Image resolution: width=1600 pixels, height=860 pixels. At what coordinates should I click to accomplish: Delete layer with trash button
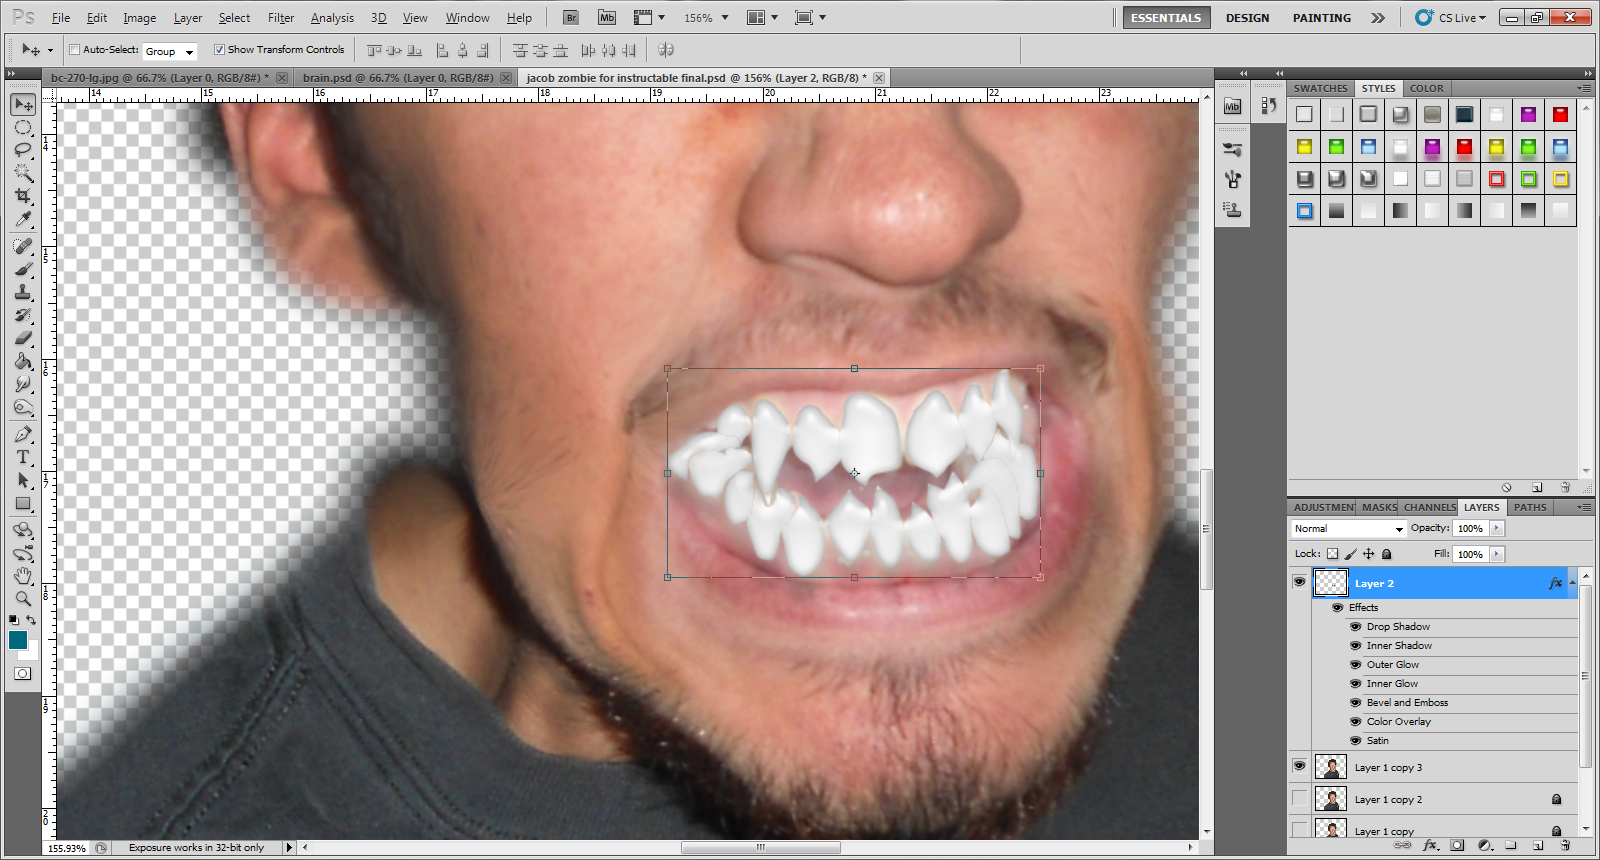(x=1564, y=846)
